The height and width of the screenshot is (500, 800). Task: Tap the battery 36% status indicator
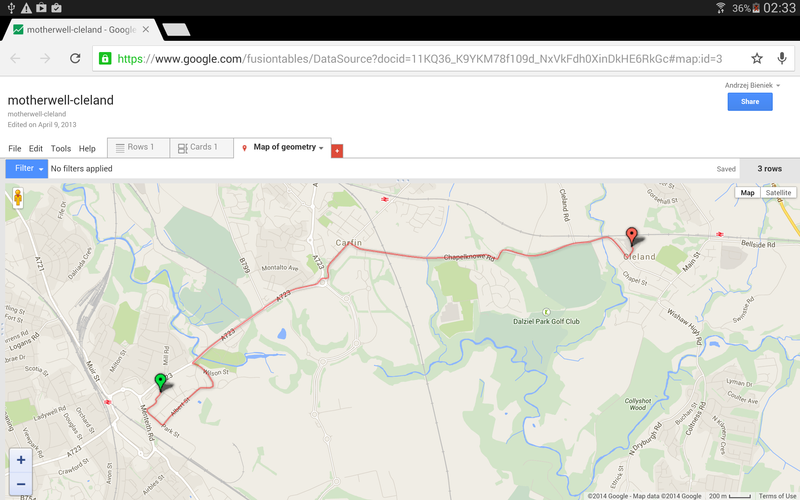(746, 8)
